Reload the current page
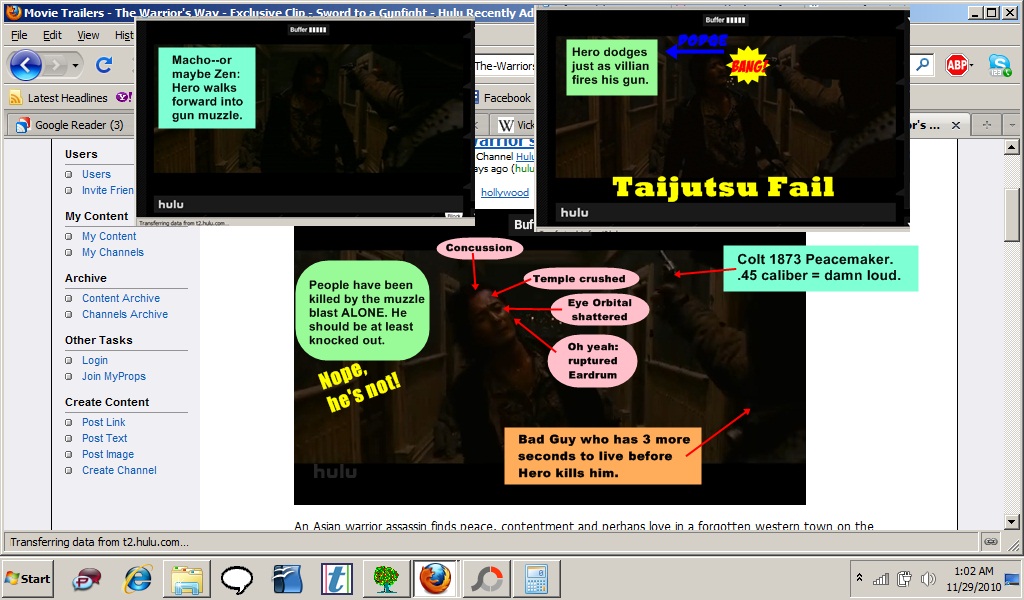The height and width of the screenshot is (600, 1024). [104, 65]
